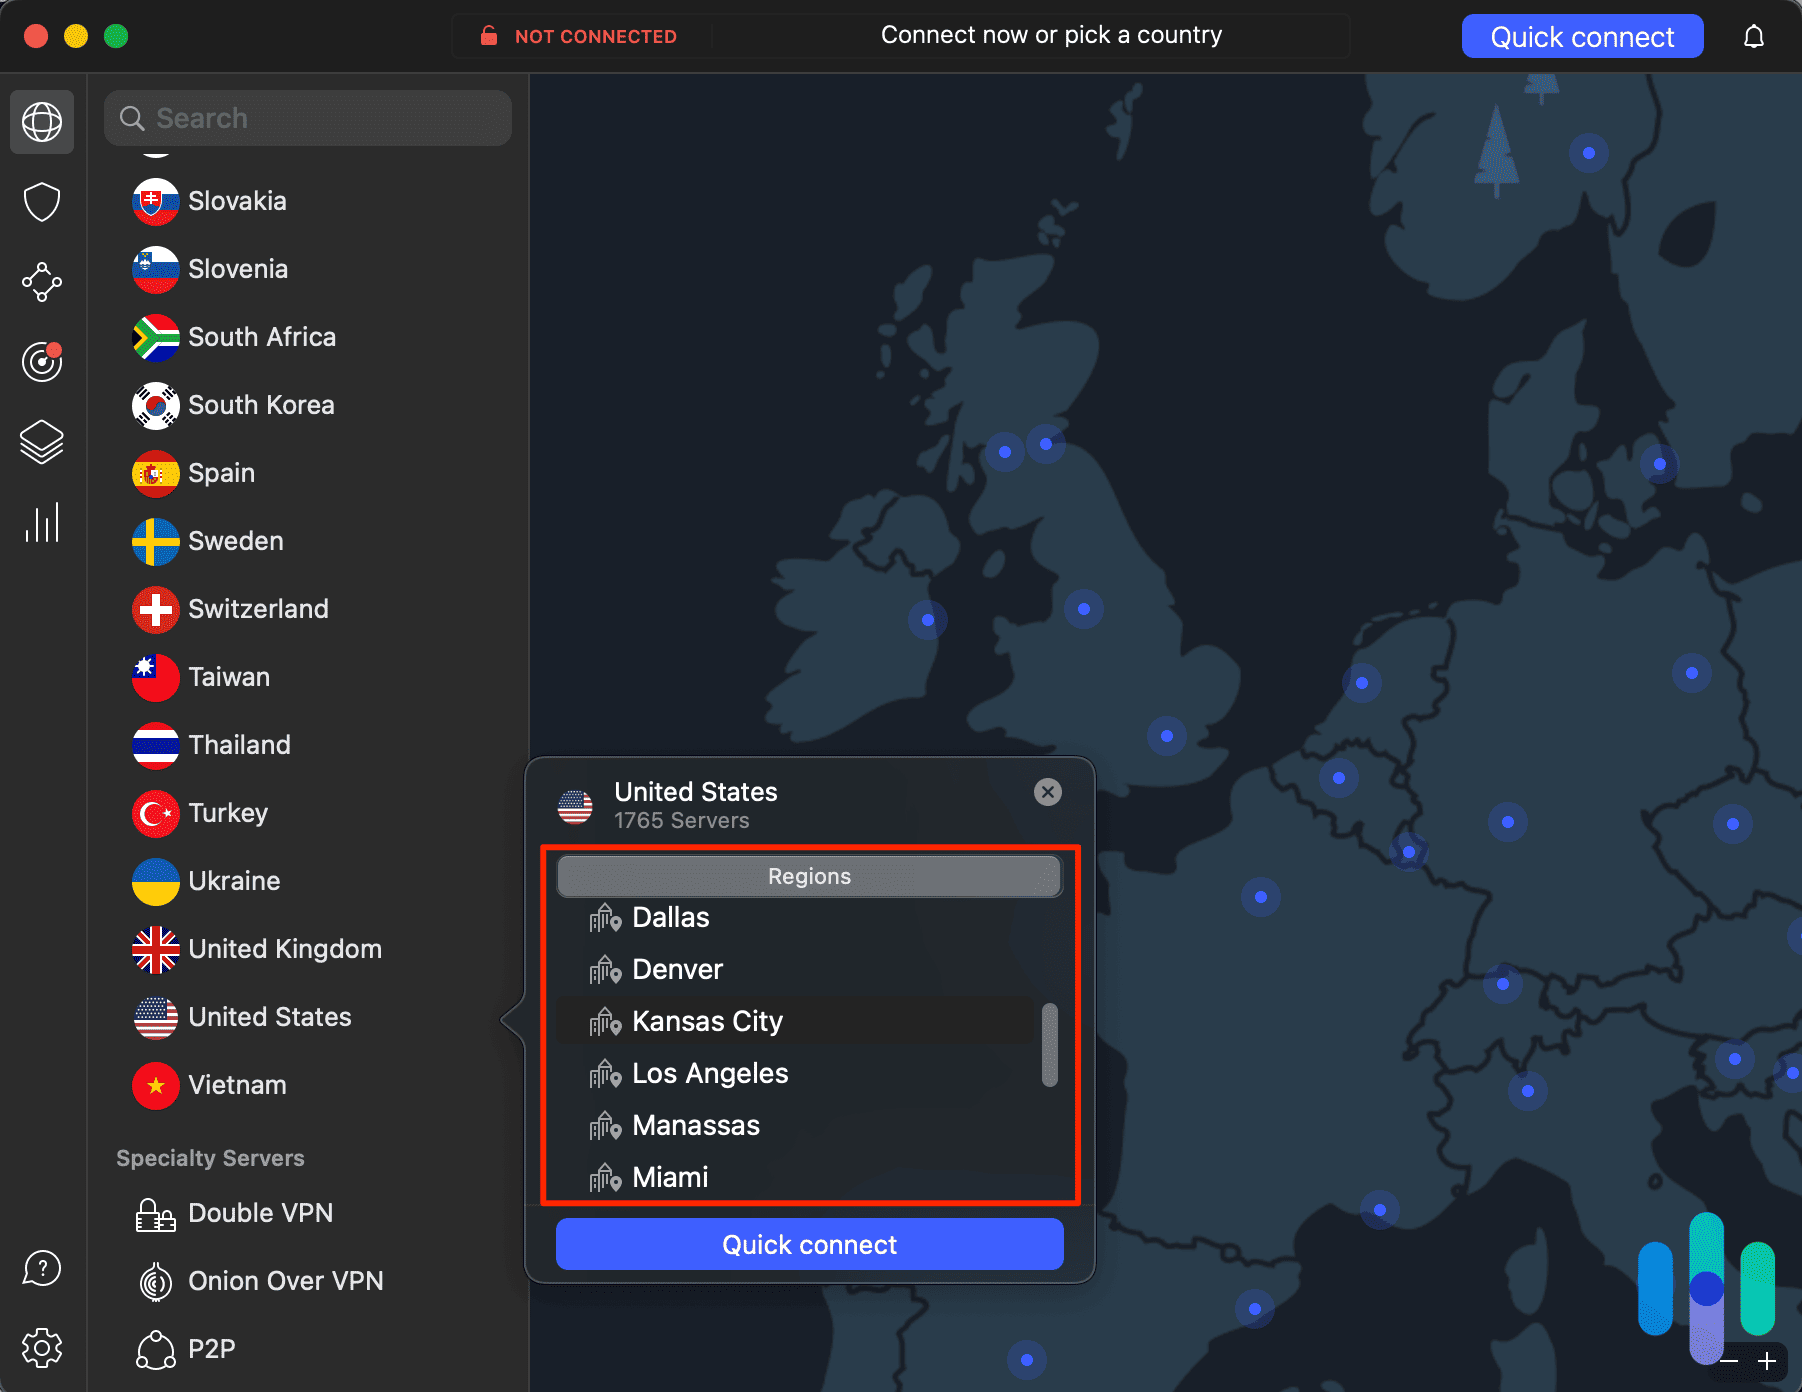
Task: Open Dark Web Monitor with alert badge
Action: click(41, 362)
